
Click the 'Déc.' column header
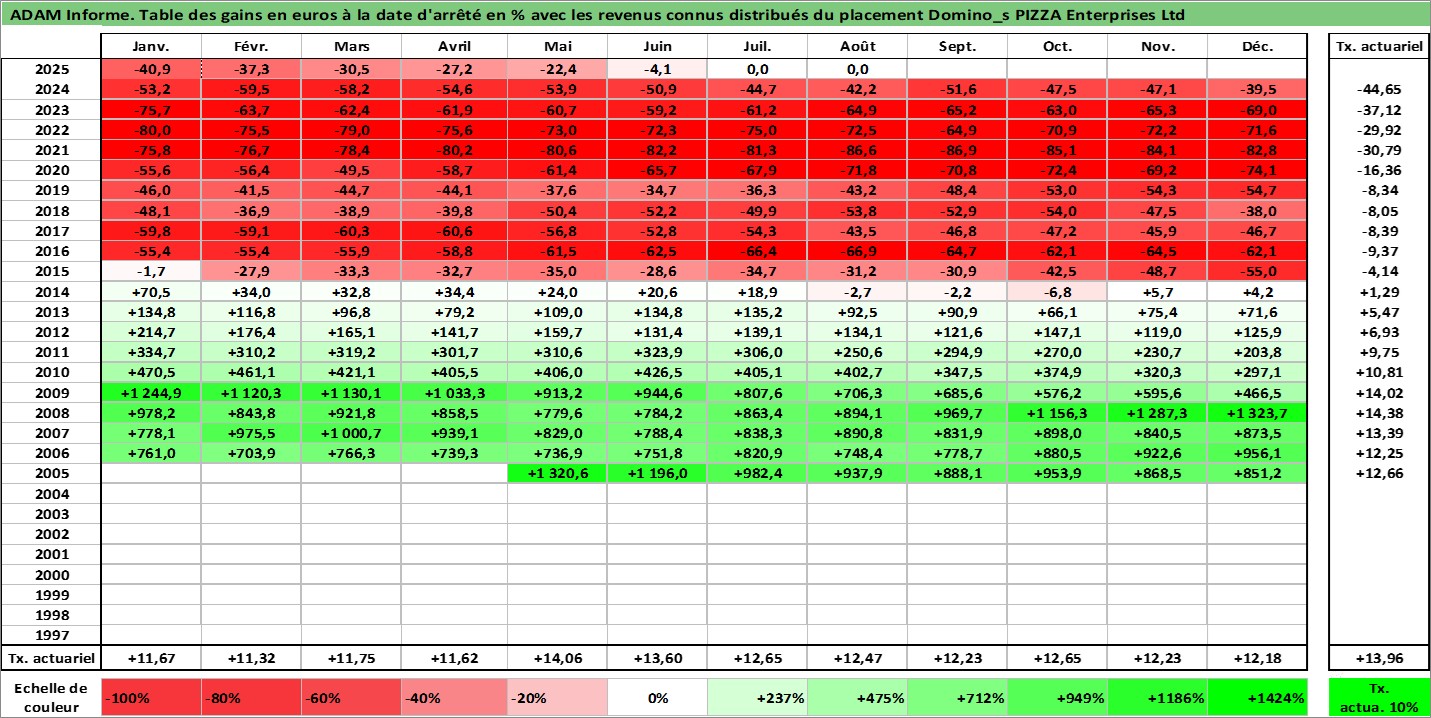coord(1258,47)
